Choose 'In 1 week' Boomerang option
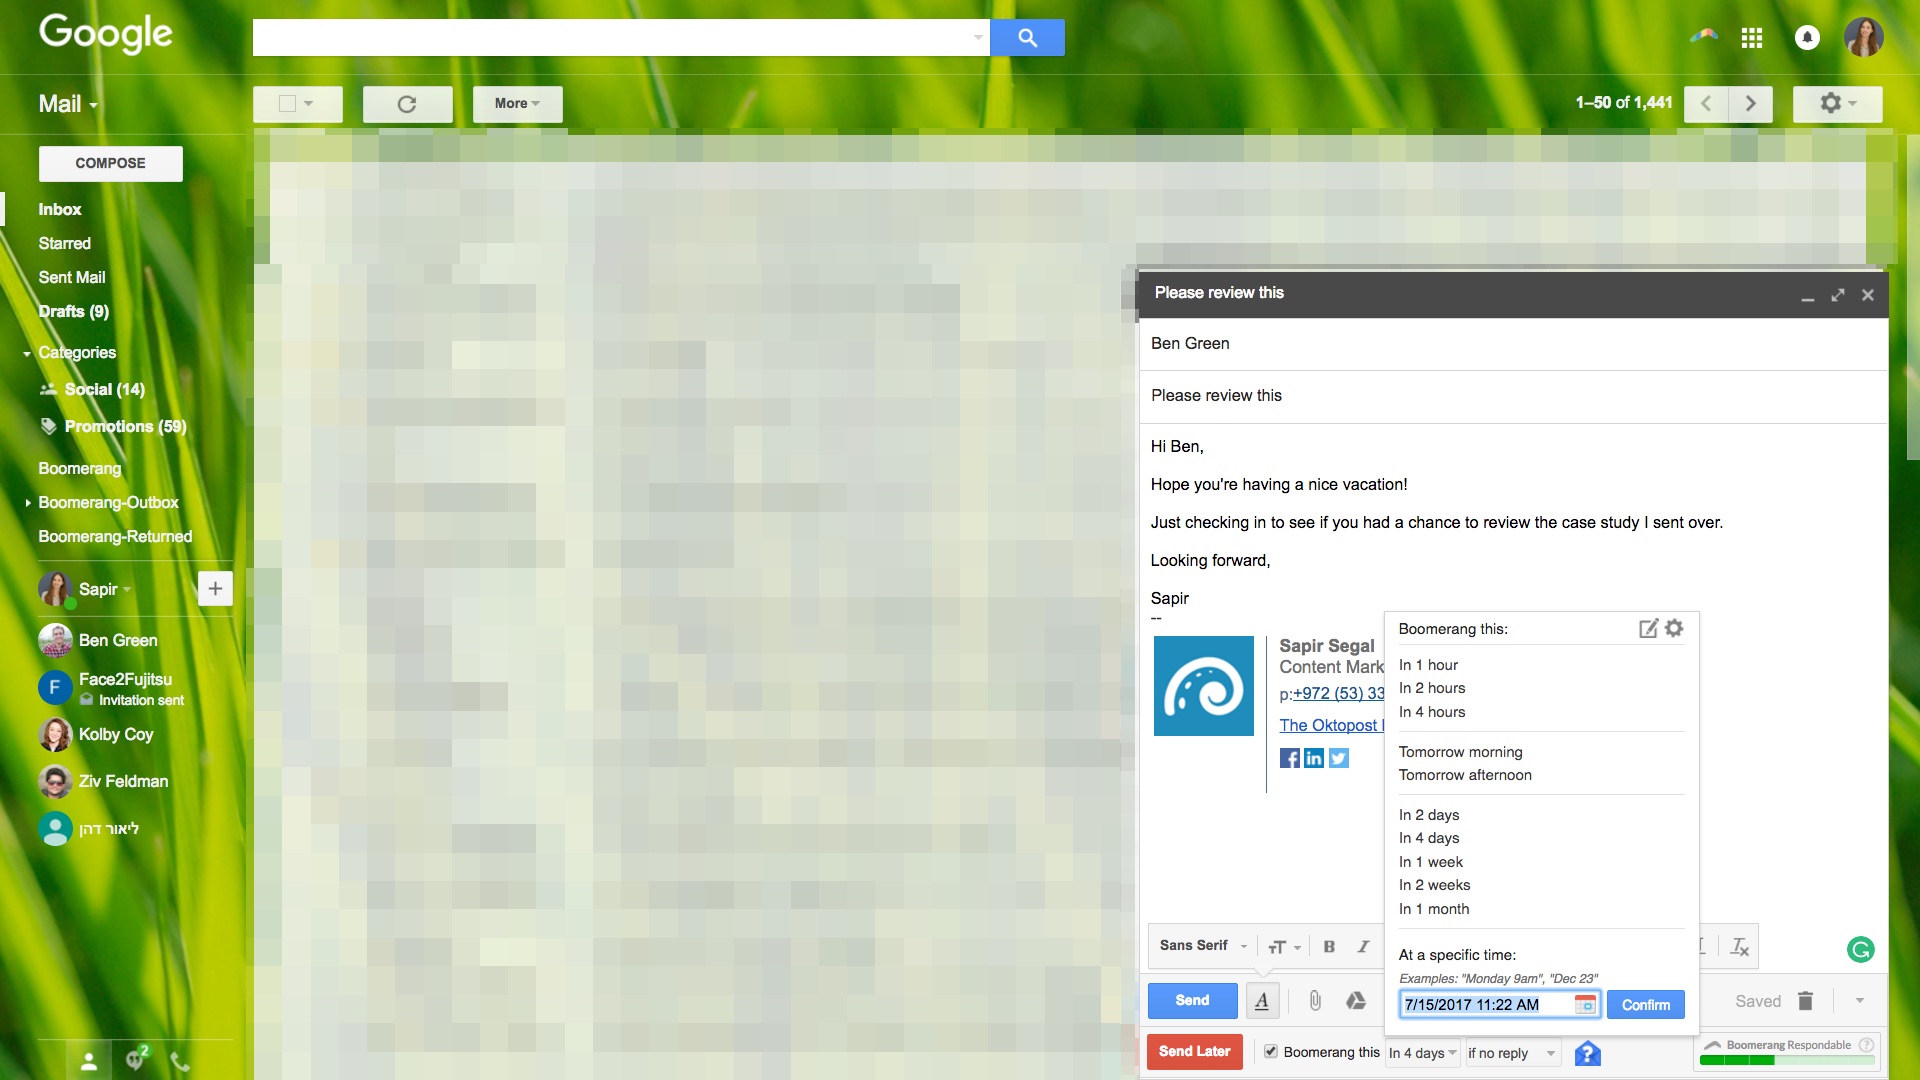 [1430, 862]
